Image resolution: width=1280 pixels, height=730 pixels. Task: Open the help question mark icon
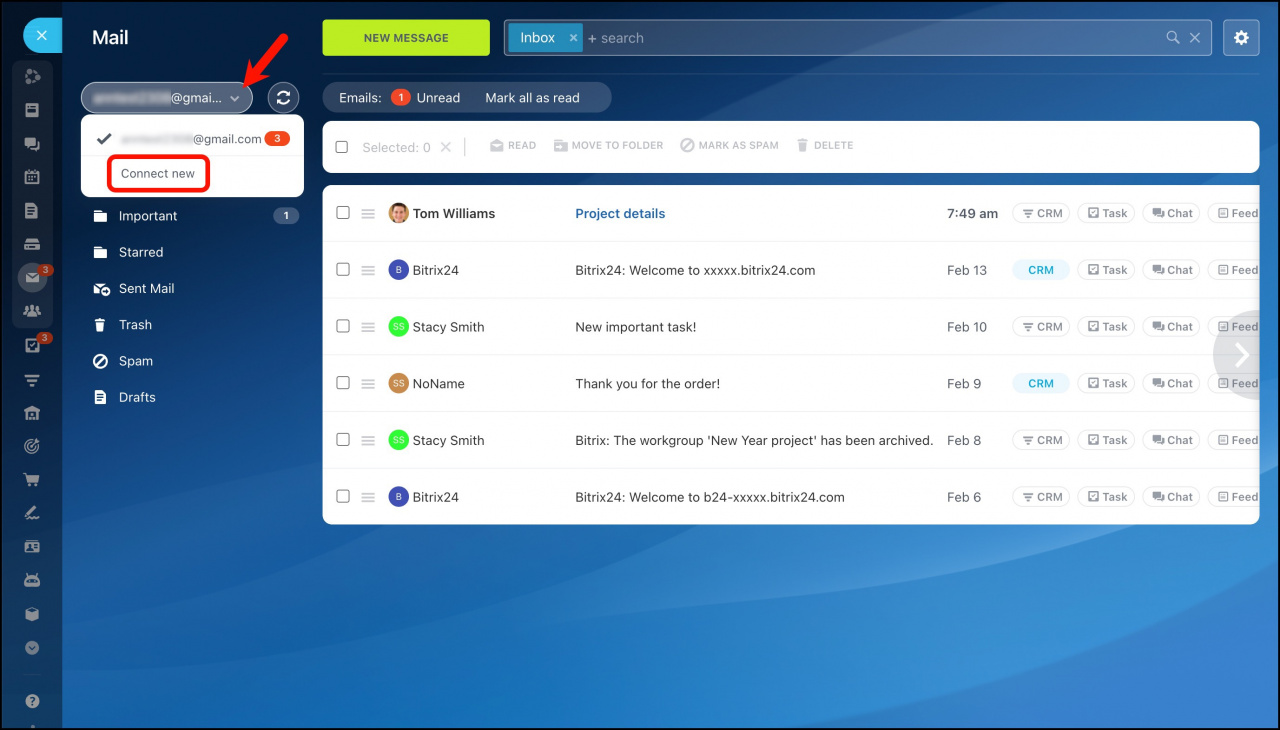(x=32, y=701)
